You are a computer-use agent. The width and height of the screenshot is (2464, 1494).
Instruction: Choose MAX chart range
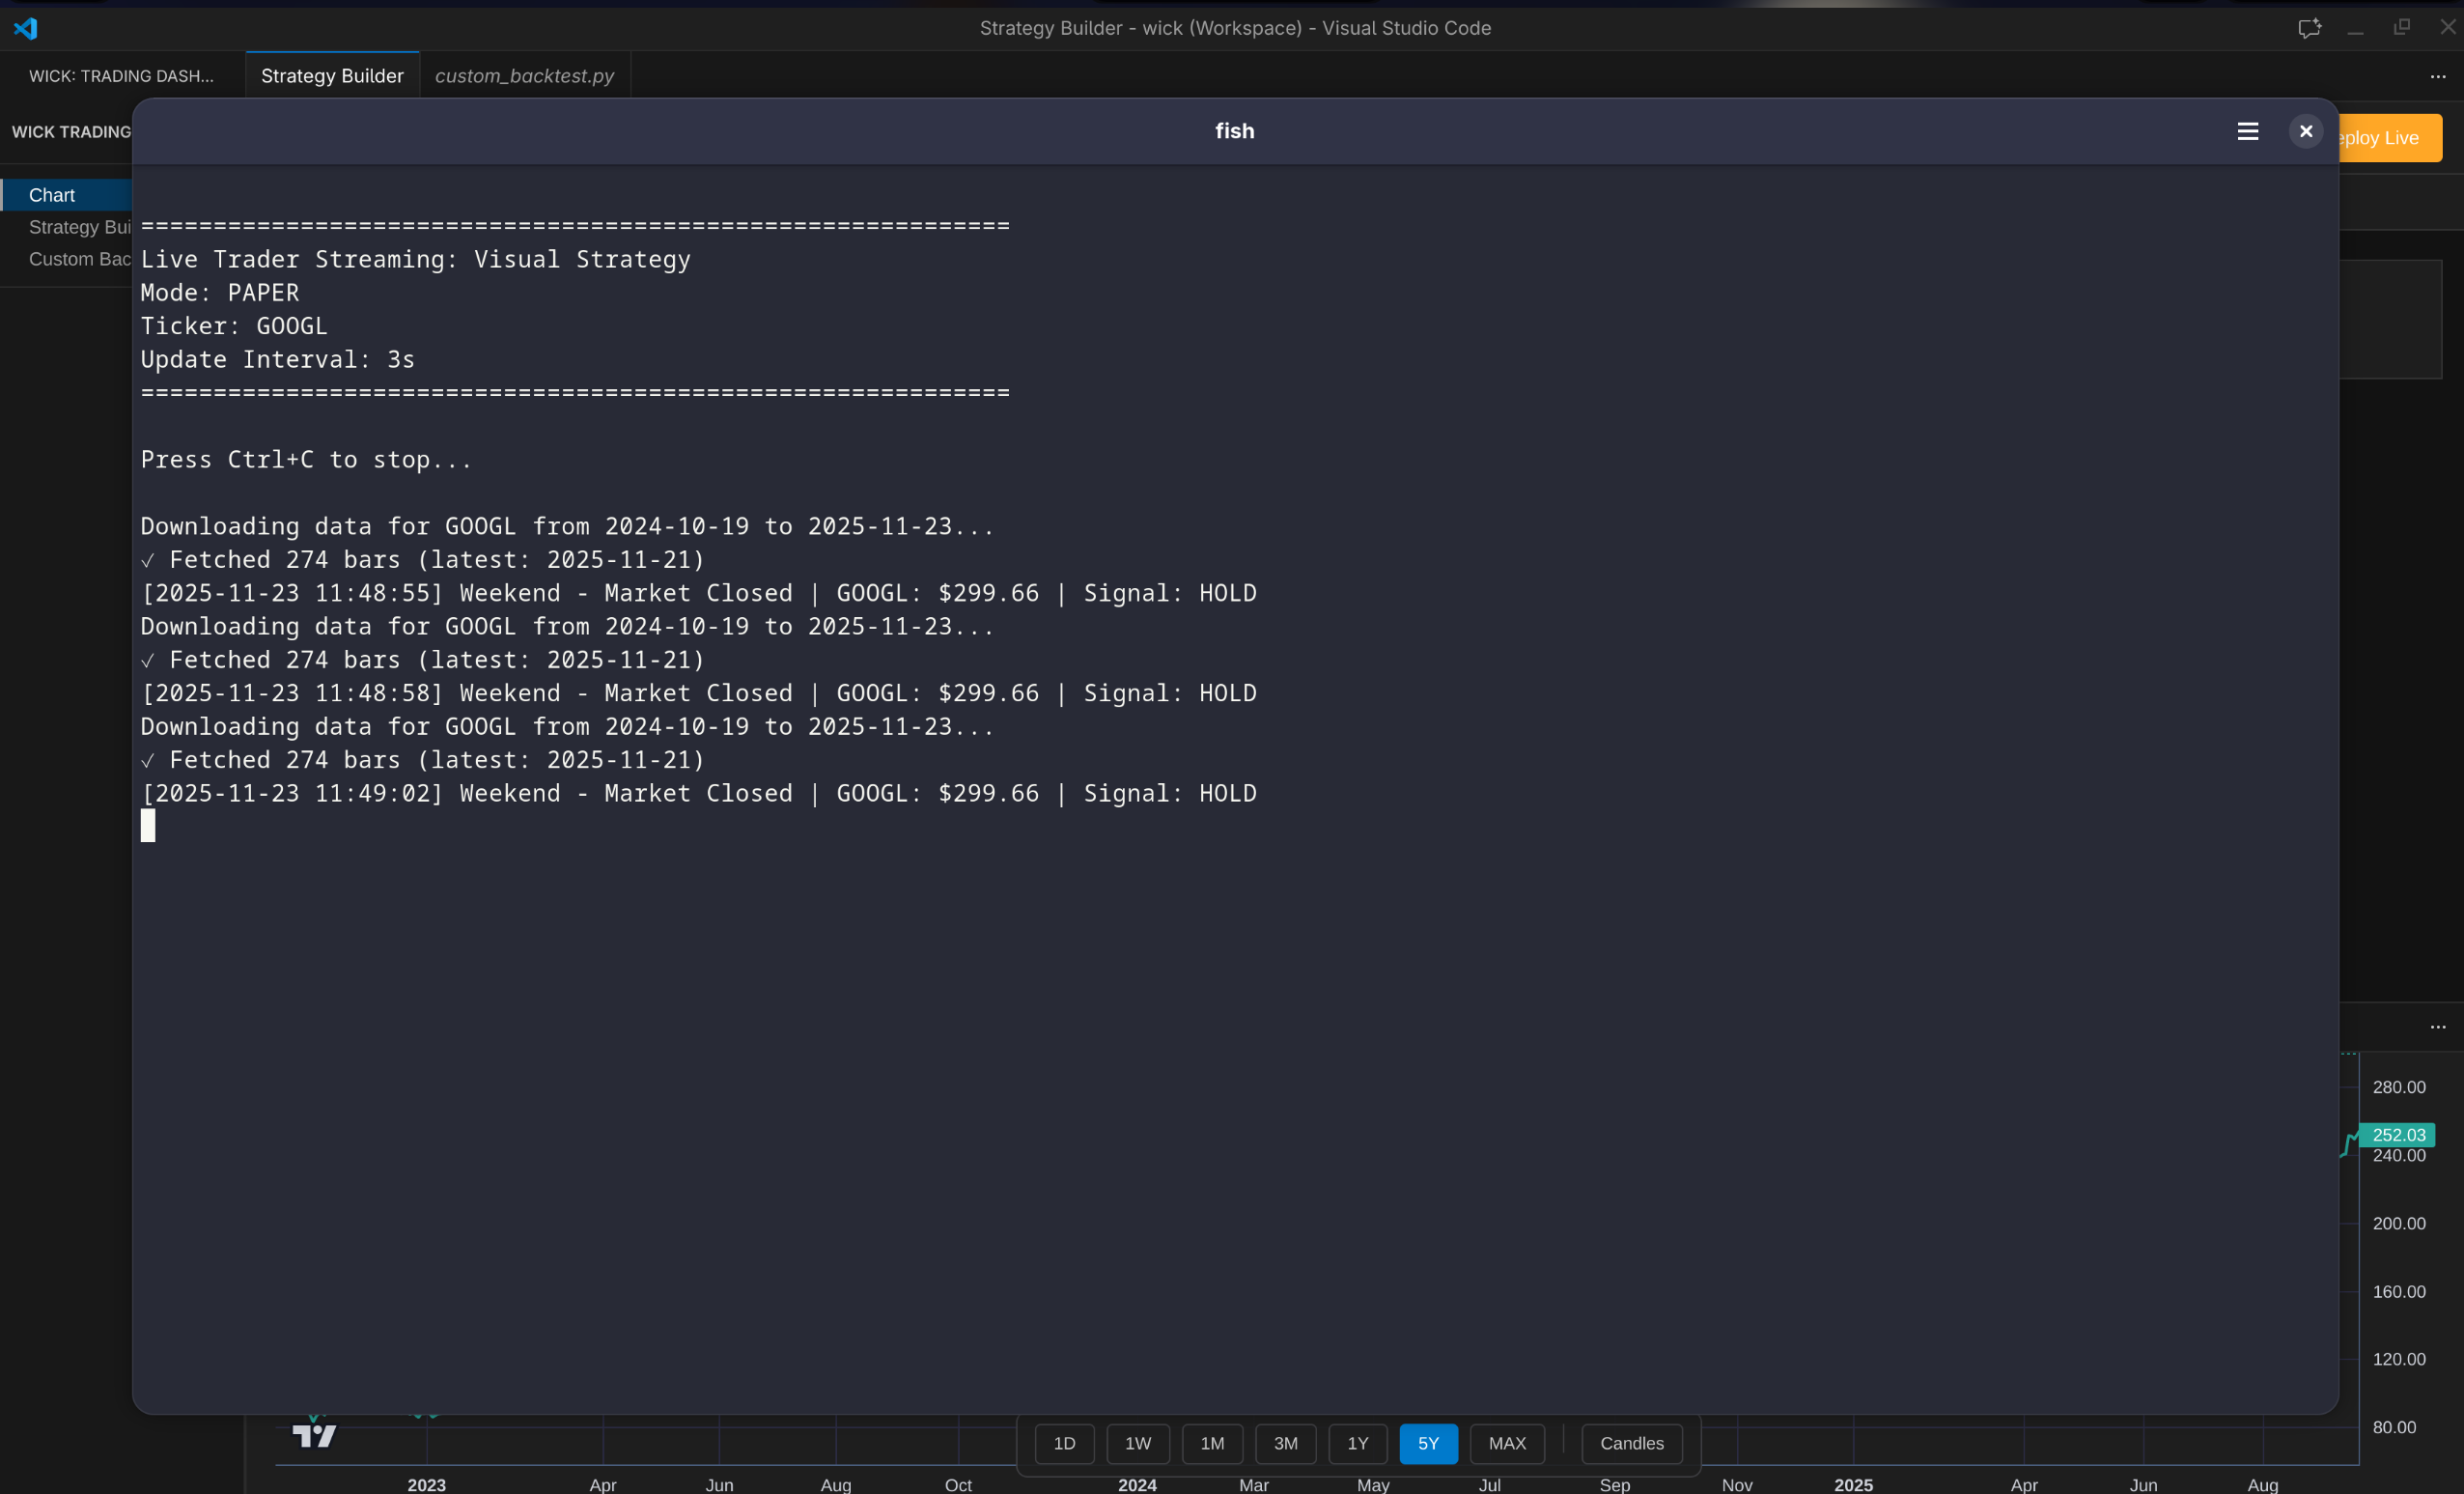(1507, 1443)
